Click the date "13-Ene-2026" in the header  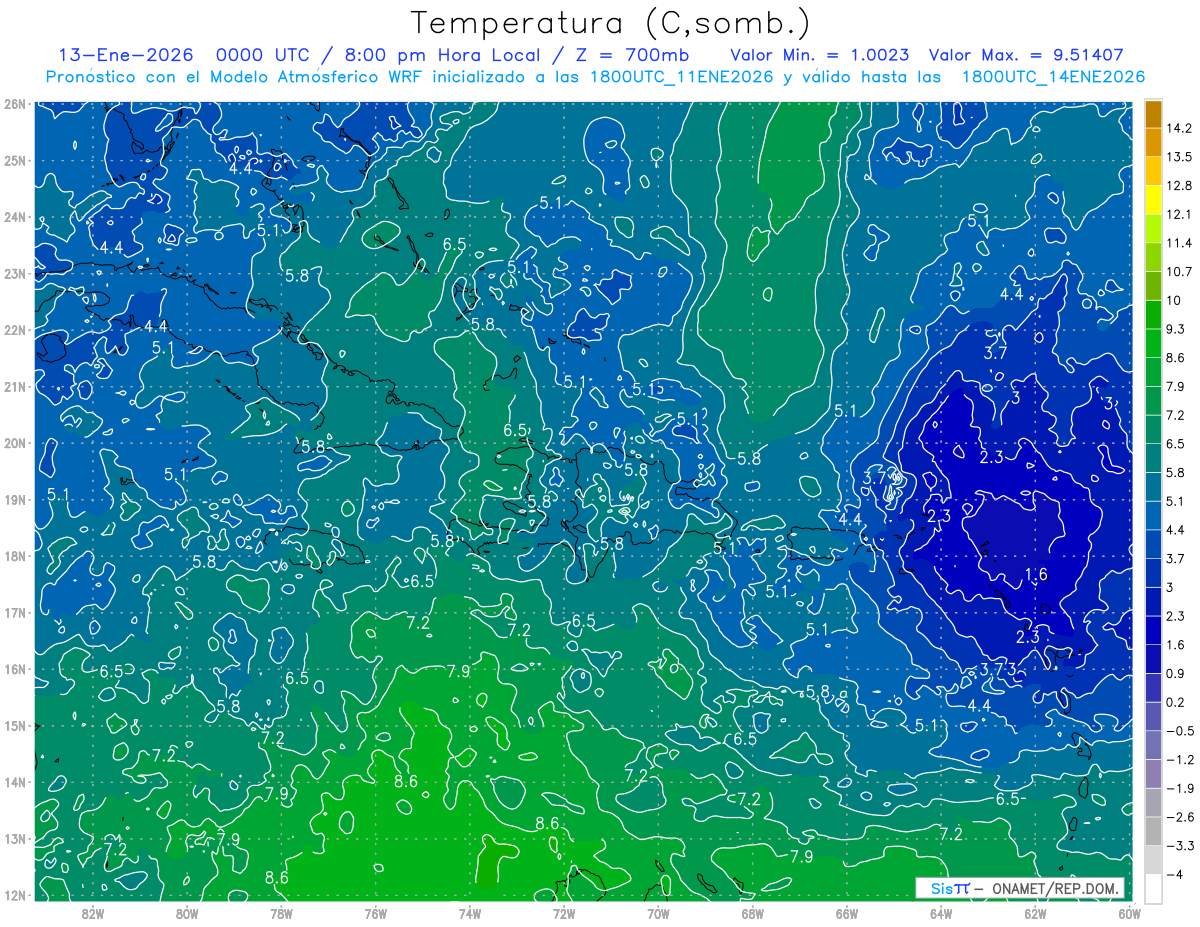(x=126, y=55)
